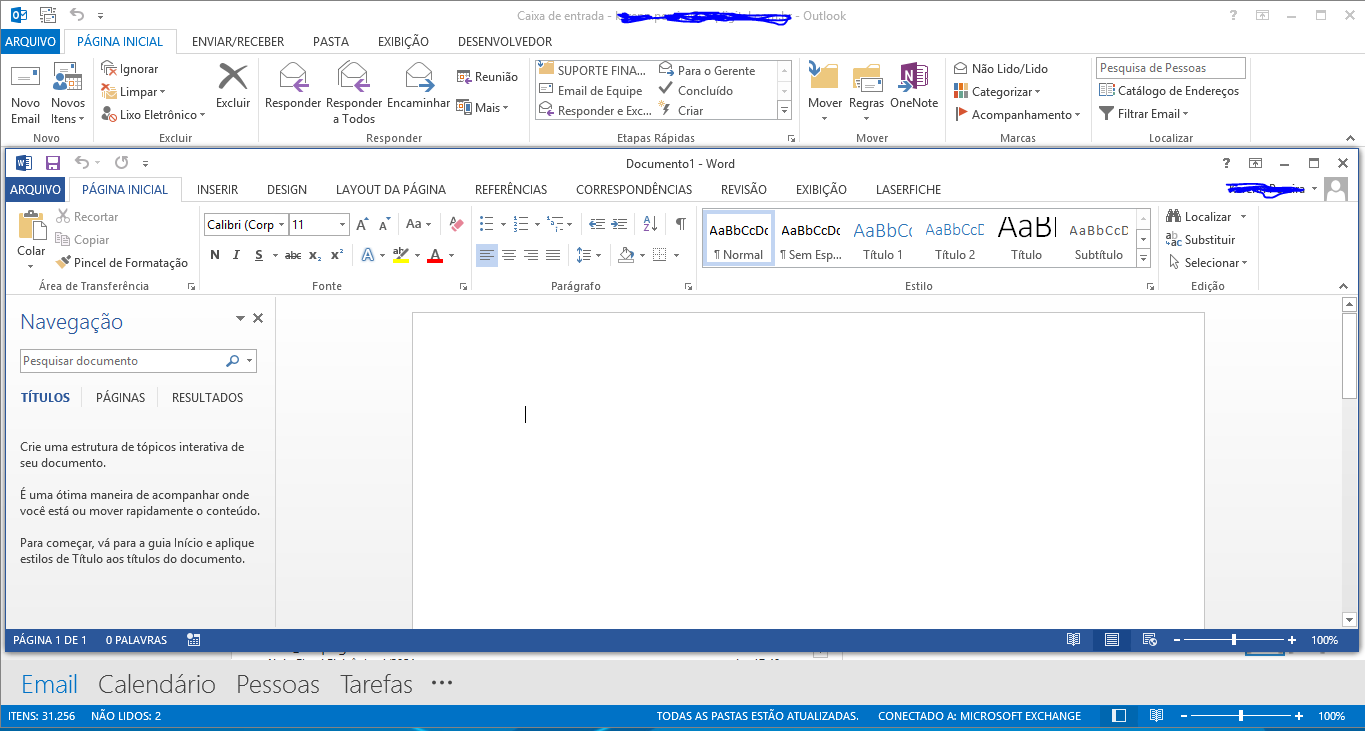
Task: Click the Pesquisar documento search field
Action: (x=138, y=361)
